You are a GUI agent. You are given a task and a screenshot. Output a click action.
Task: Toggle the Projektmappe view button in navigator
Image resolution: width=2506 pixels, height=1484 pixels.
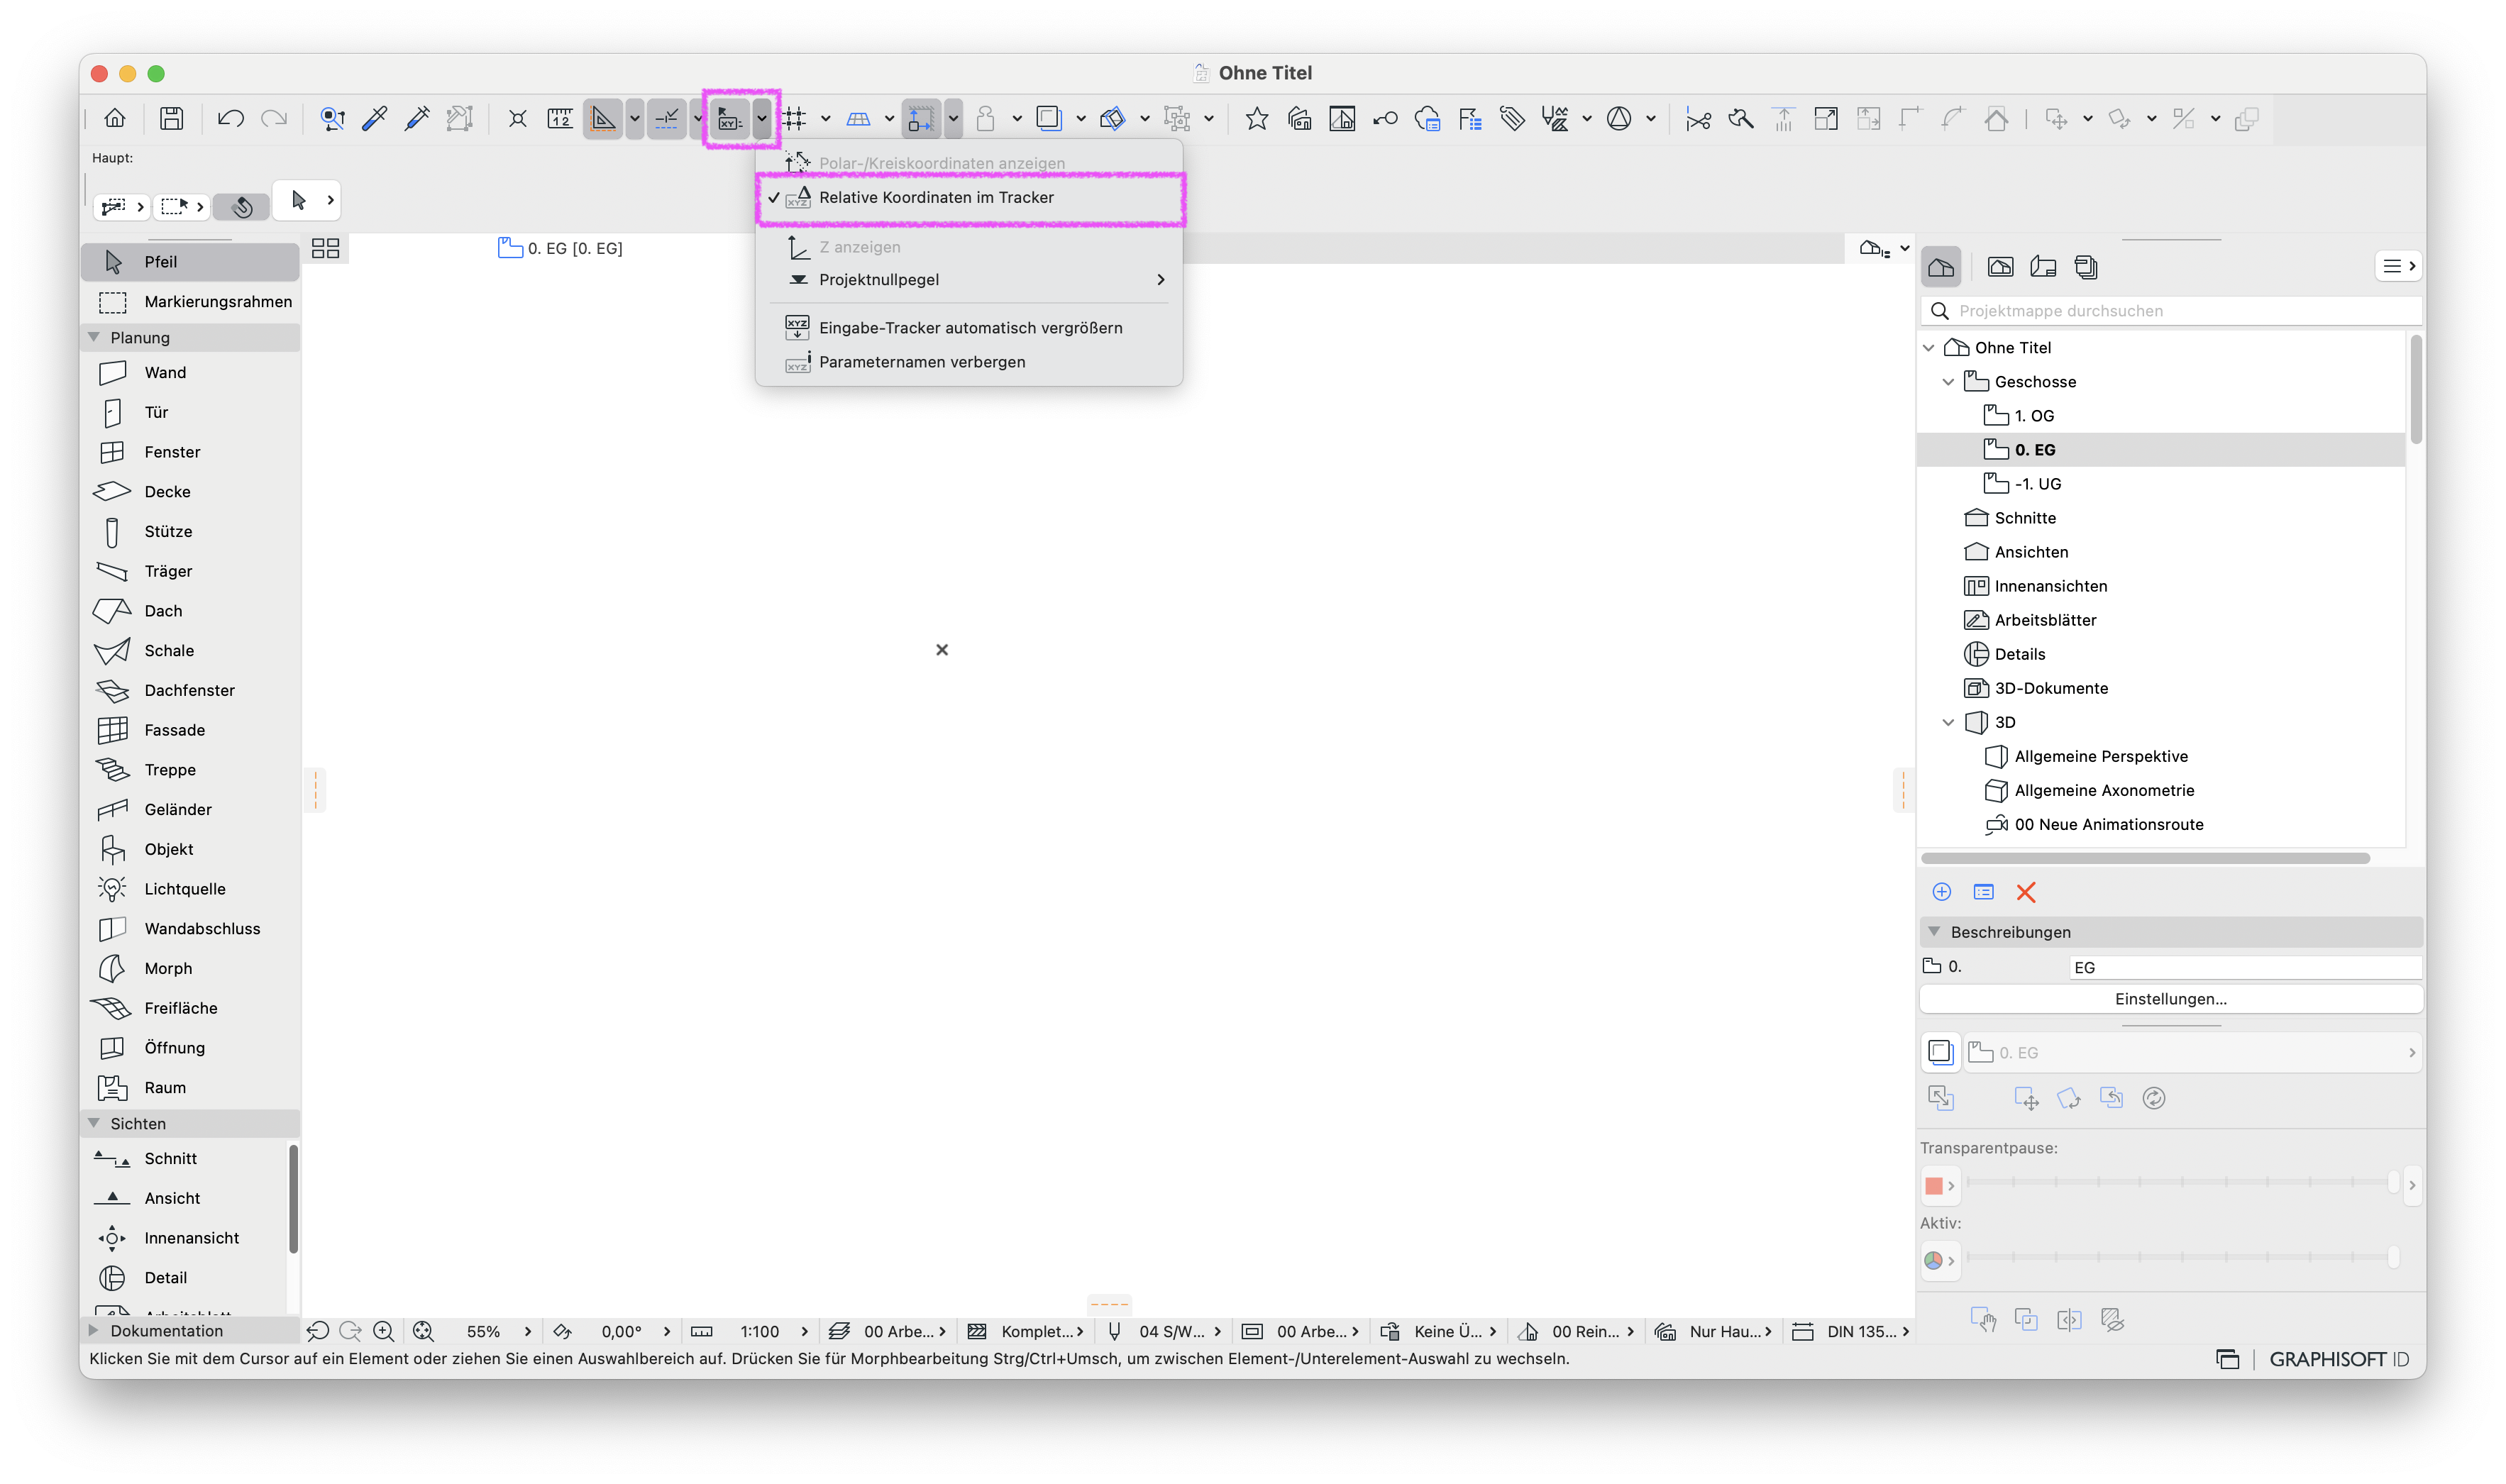pos(1941,267)
